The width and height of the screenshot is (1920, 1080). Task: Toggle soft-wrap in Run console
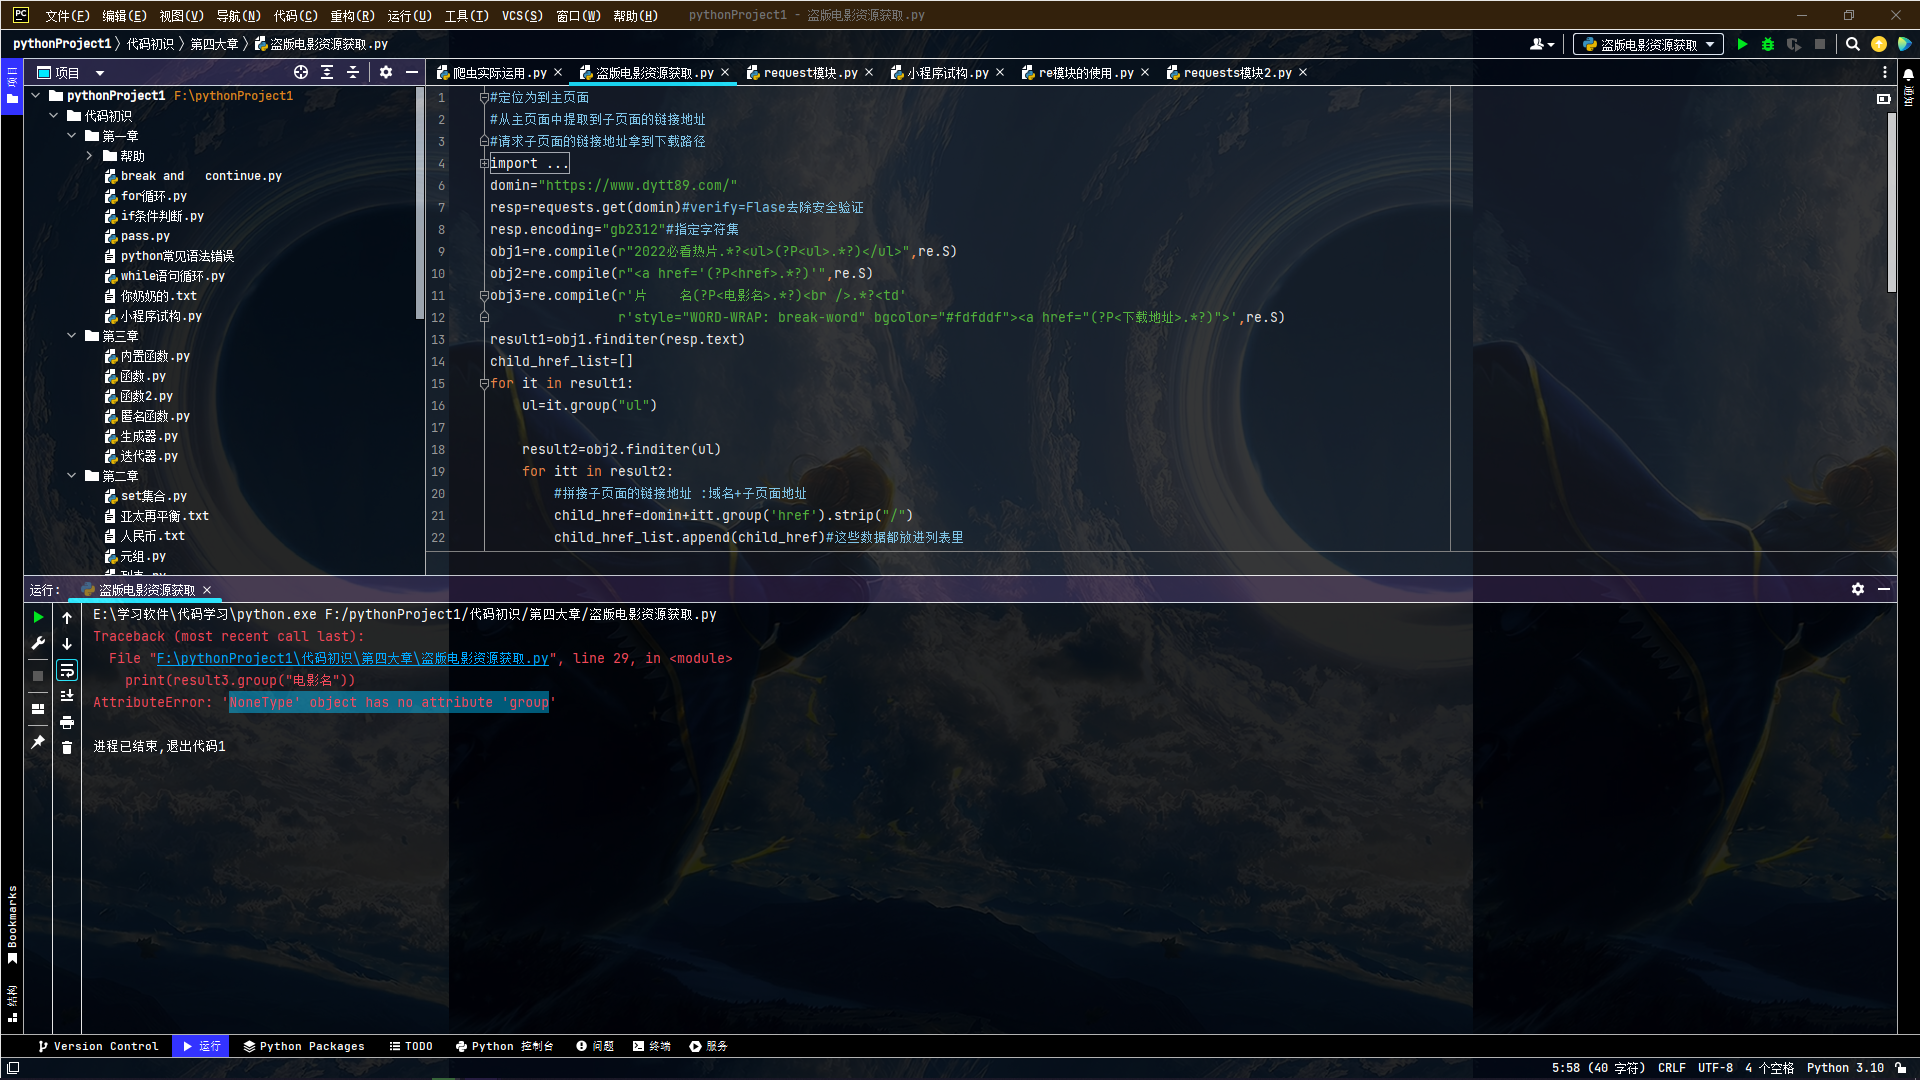[x=67, y=670]
